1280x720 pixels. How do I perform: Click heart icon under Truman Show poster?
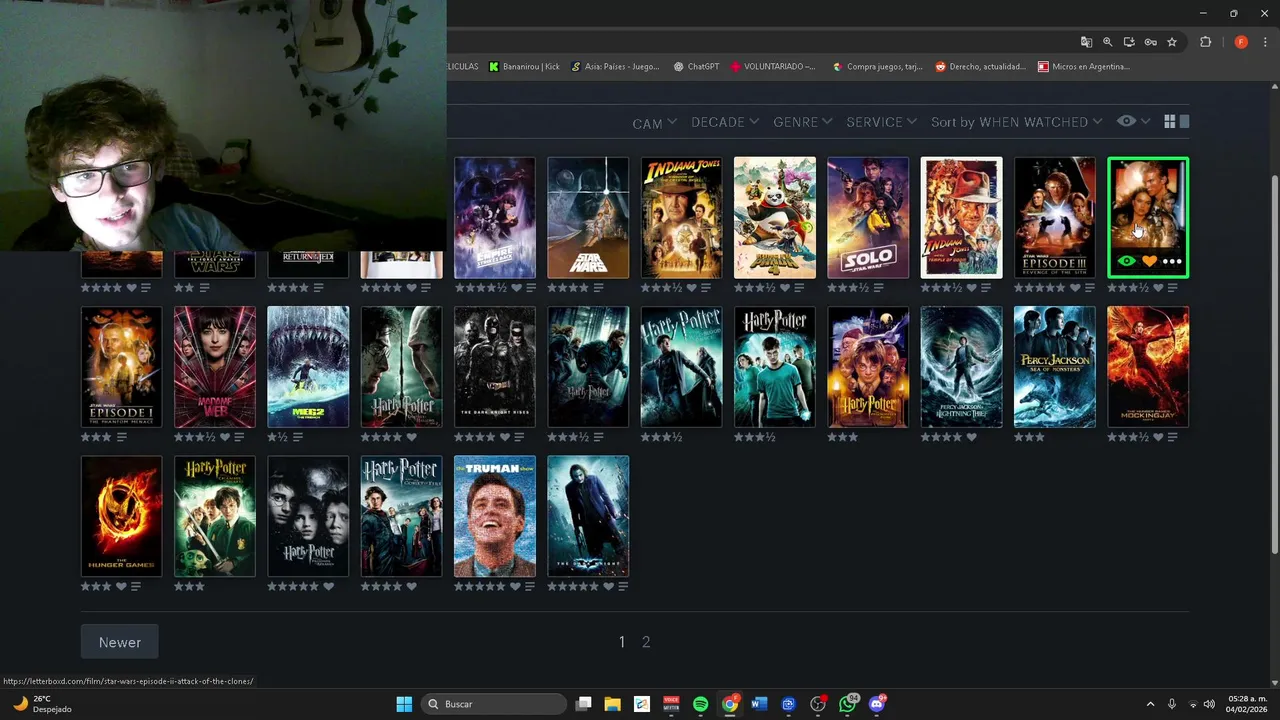tap(515, 587)
